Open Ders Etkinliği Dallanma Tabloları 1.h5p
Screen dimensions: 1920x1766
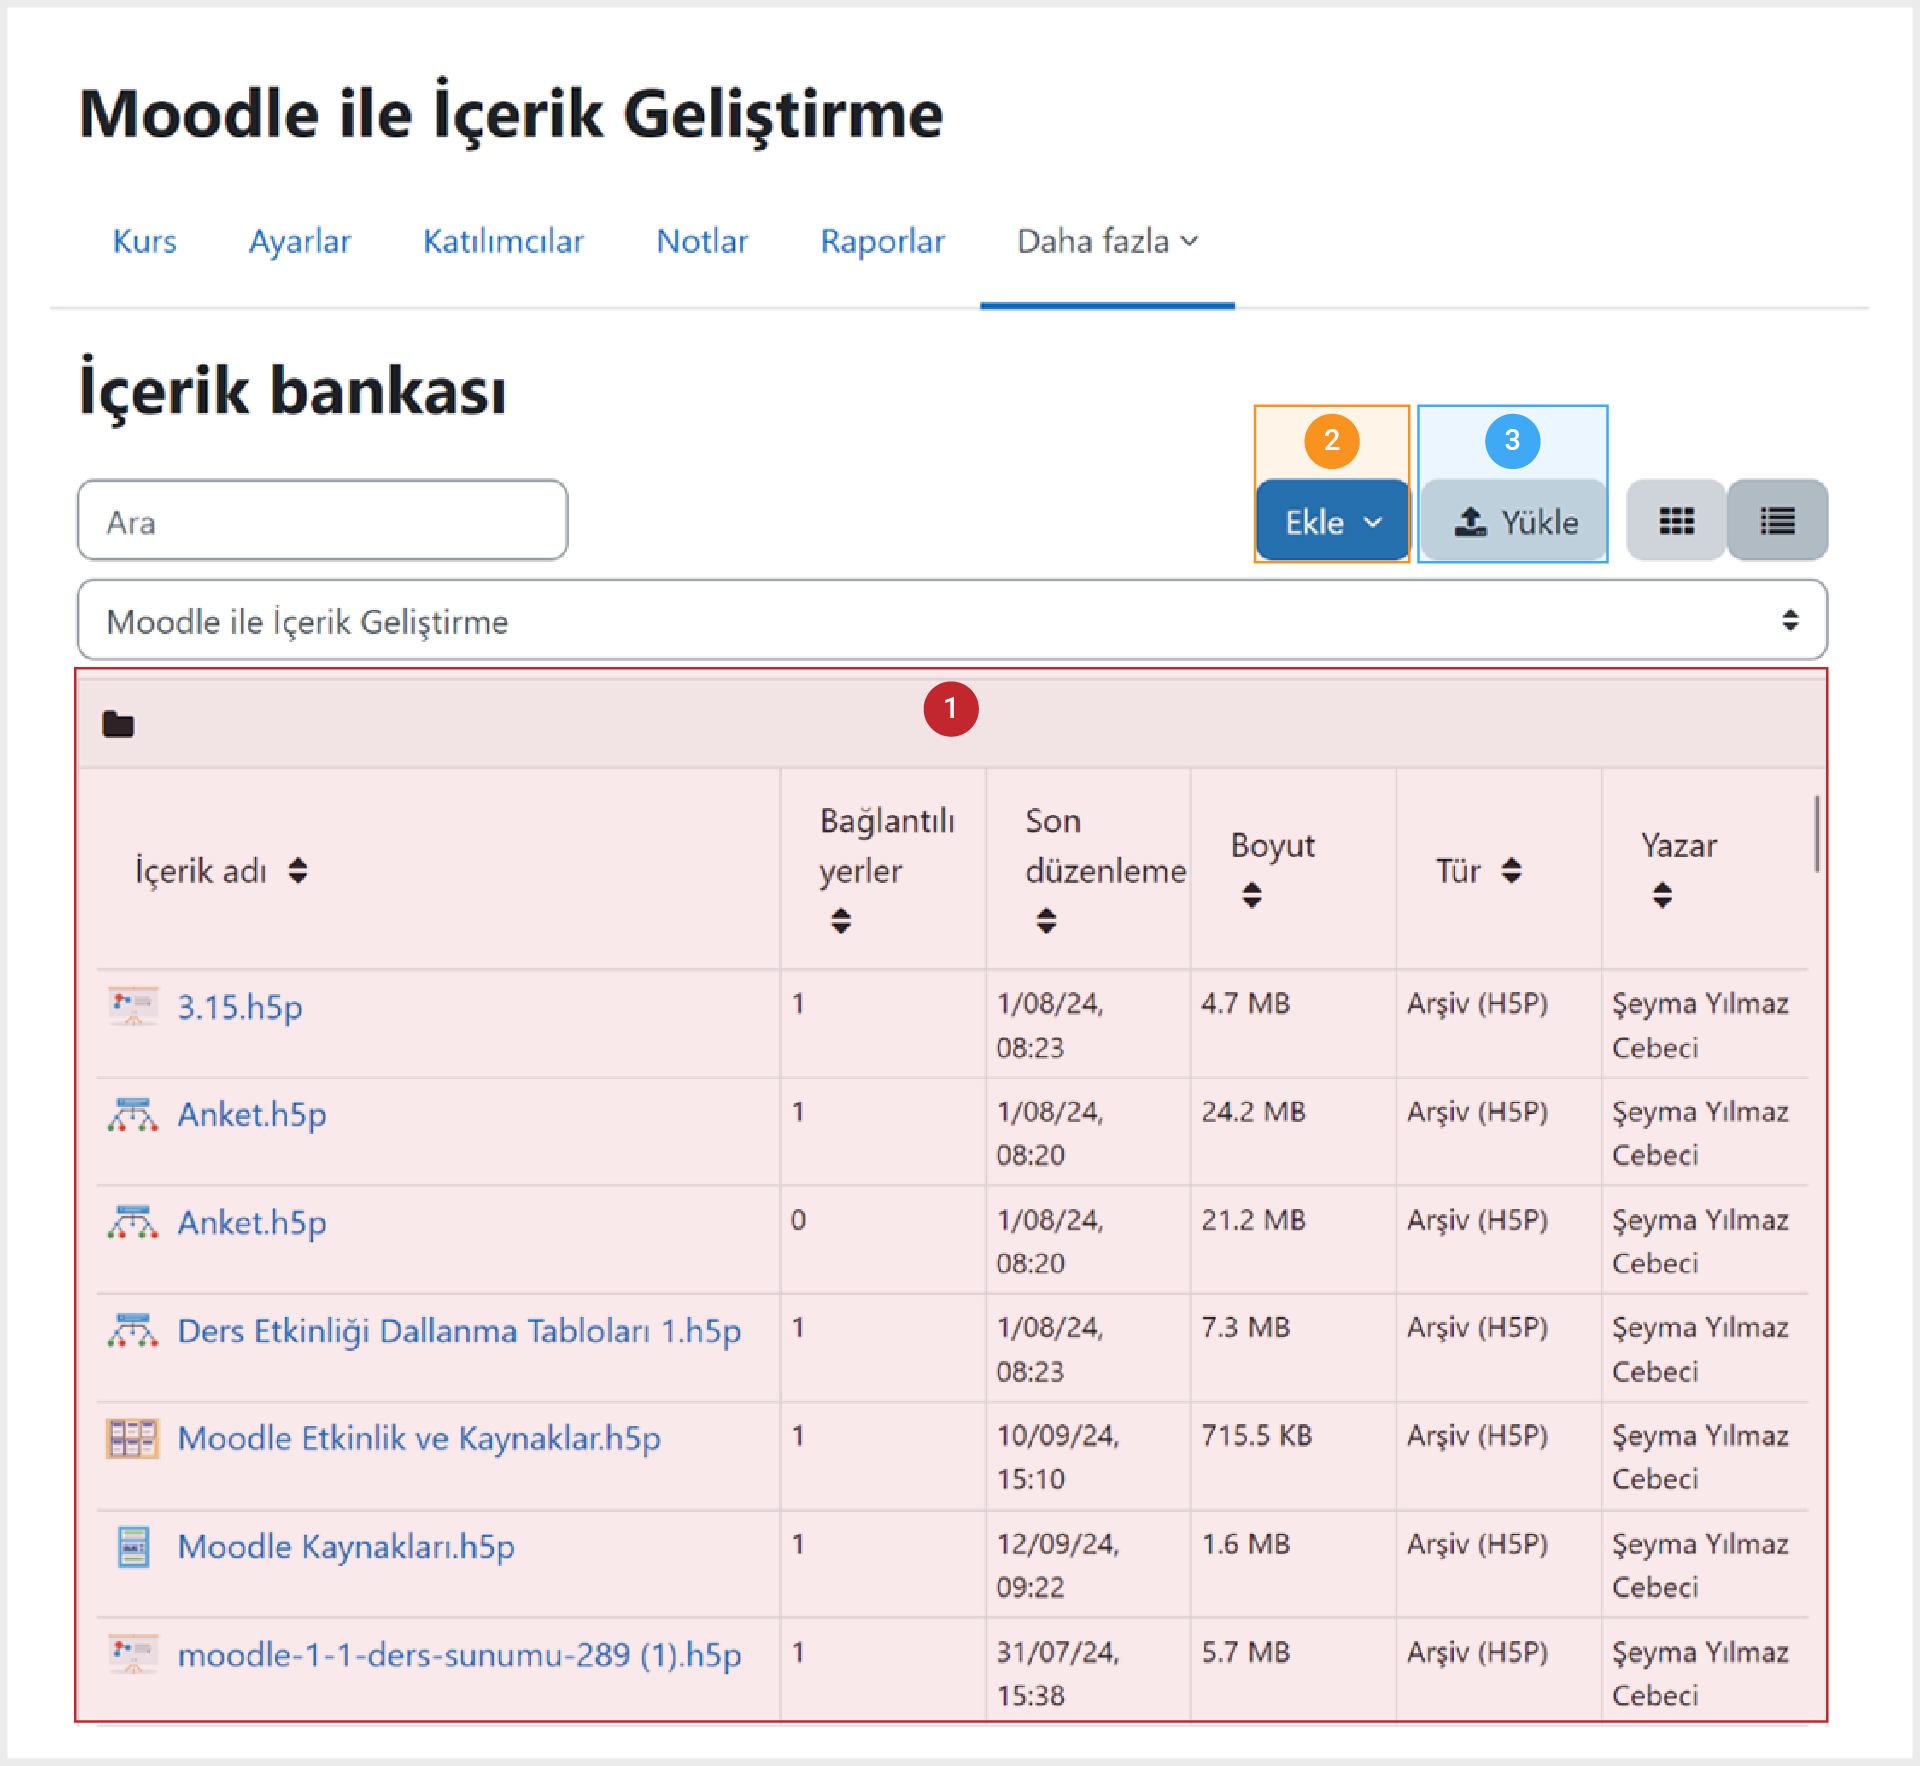tap(459, 1330)
